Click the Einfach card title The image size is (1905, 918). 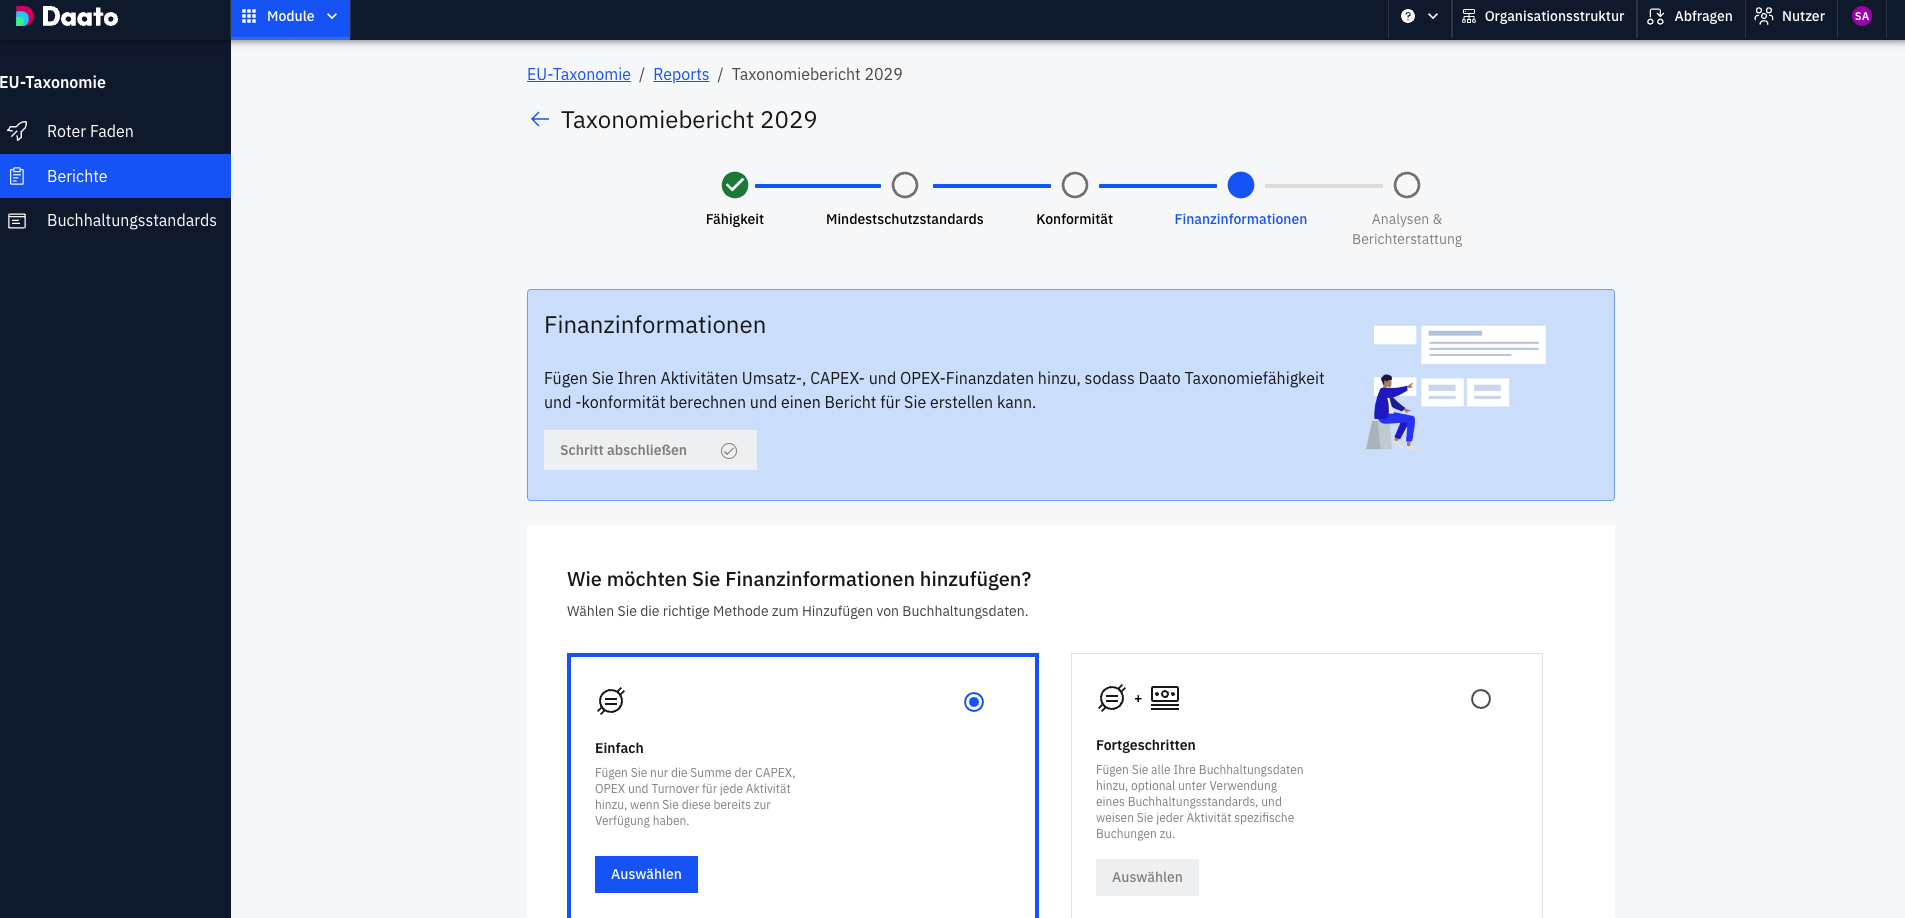(619, 748)
